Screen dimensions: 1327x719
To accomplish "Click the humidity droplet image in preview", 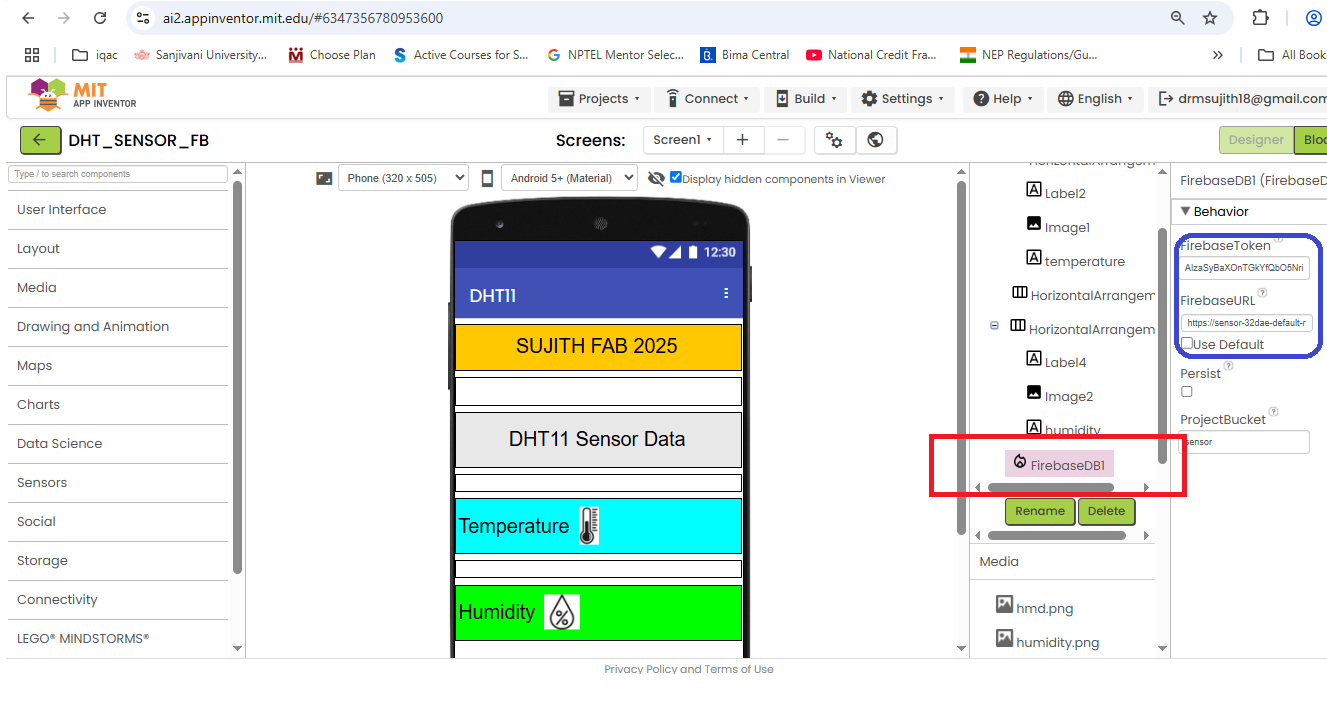I will (562, 612).
